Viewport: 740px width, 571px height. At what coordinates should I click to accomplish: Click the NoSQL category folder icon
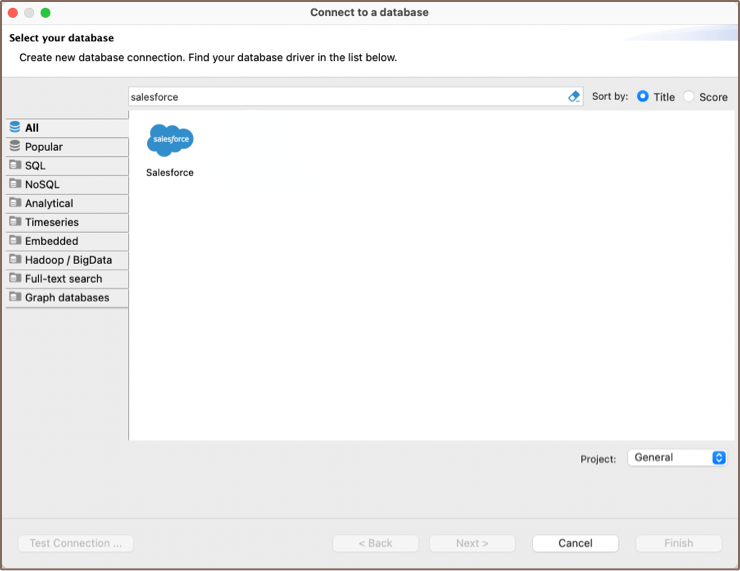coord(15,184)
